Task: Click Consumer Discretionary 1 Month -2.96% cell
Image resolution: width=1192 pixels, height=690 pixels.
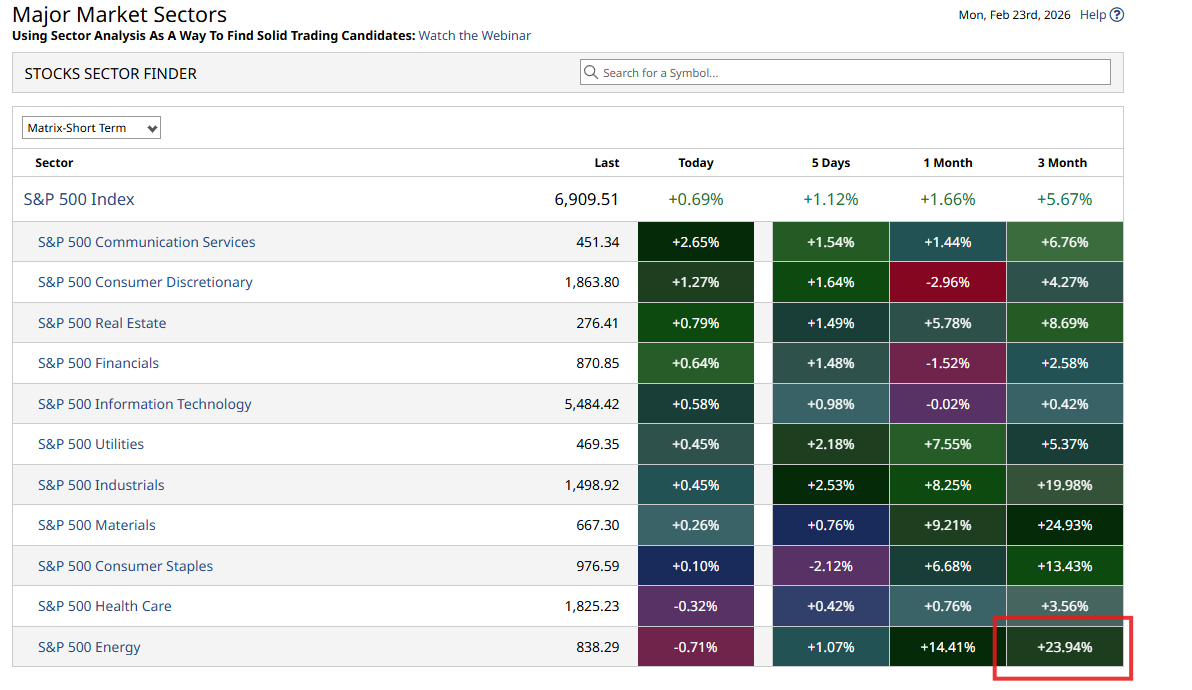Action: tap(947, 283)
